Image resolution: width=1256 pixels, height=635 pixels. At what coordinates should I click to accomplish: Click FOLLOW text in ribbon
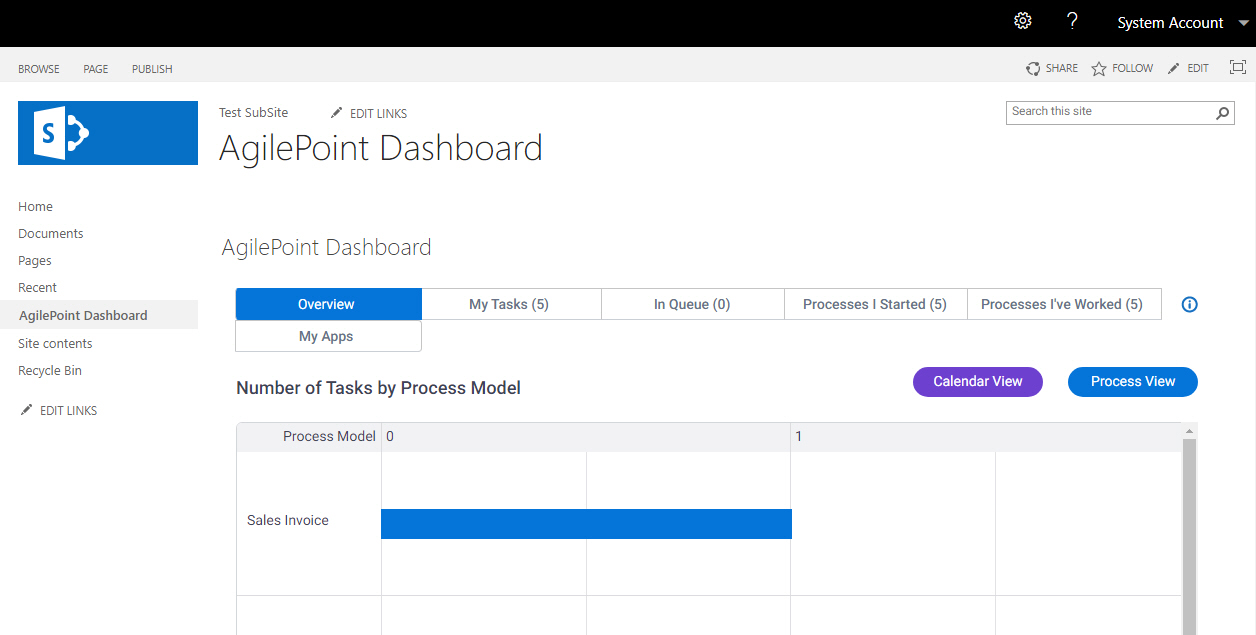pyautogui.click(x=1133, y=69)
